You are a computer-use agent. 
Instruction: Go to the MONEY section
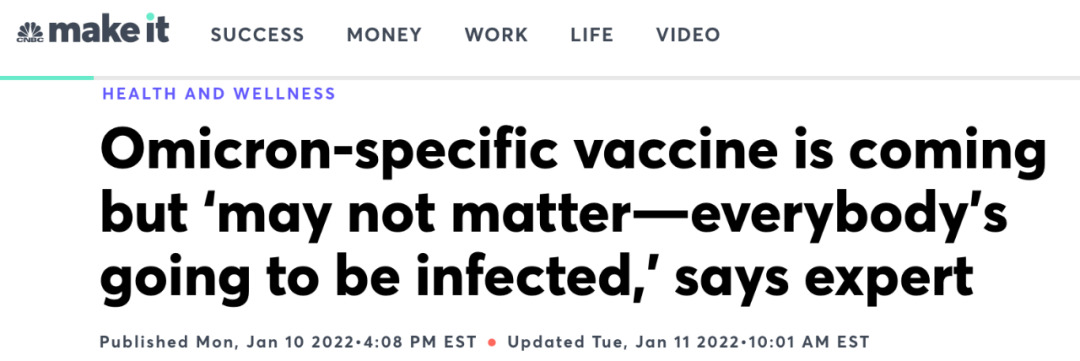(384, 34)
